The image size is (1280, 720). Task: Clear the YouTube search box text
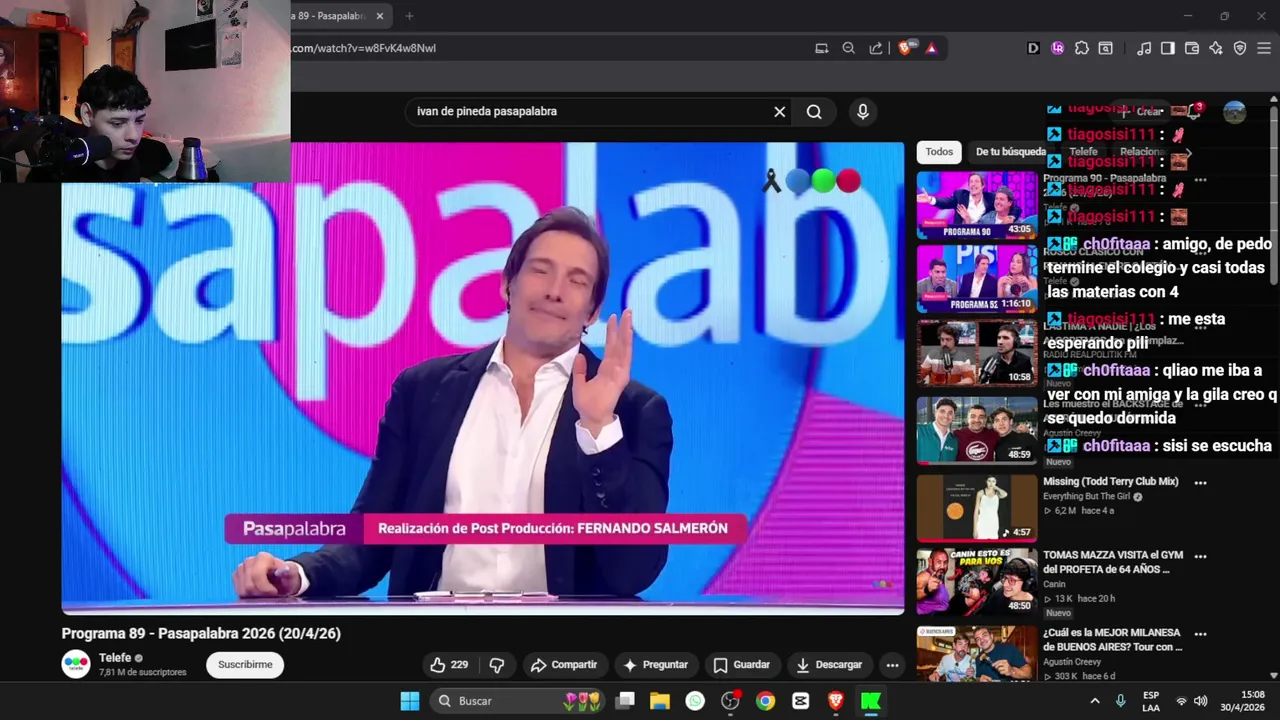click(780, 112)
